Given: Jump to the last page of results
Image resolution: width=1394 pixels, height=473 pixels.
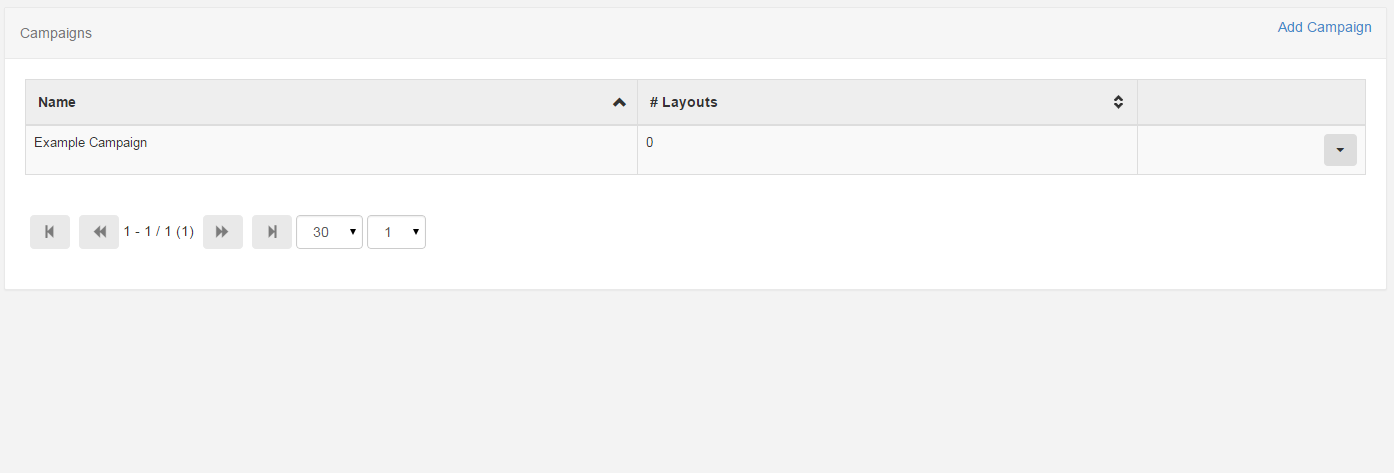Looking at the screenshot, I should [272, 232].
